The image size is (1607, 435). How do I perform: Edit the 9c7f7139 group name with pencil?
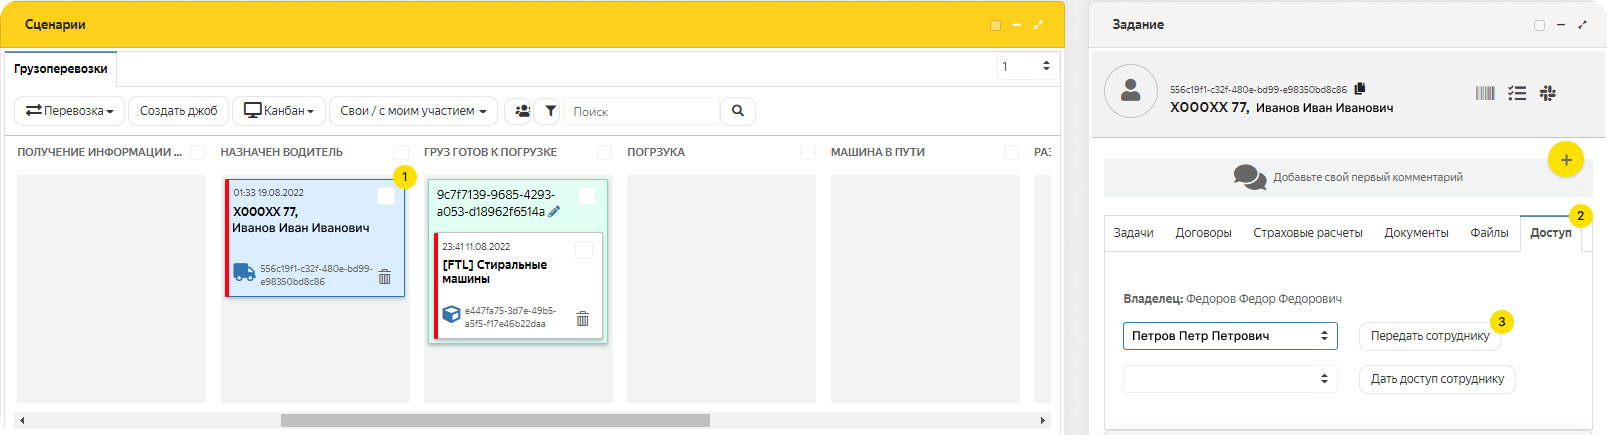(554, 212)
